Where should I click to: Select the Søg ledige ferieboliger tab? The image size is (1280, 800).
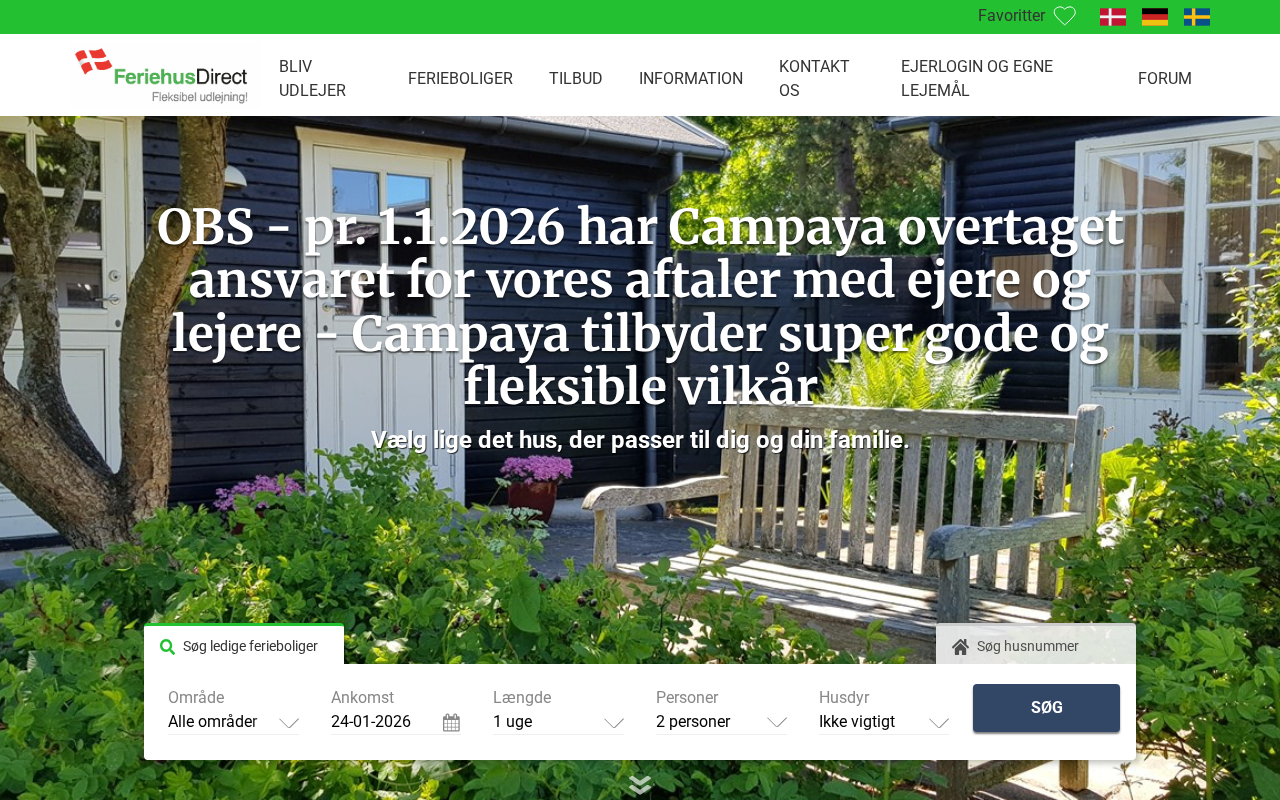244,645
